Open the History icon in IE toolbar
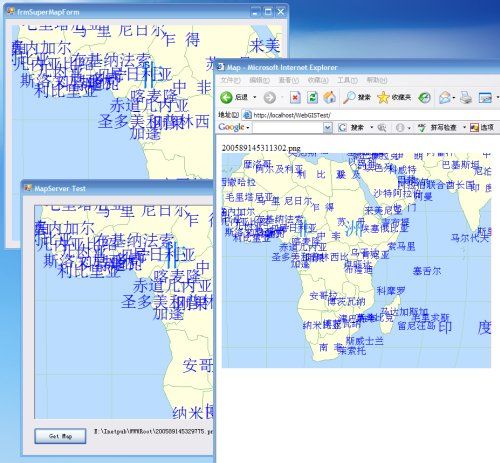Screen dimensions: 500x463 (x=424, y=97)
